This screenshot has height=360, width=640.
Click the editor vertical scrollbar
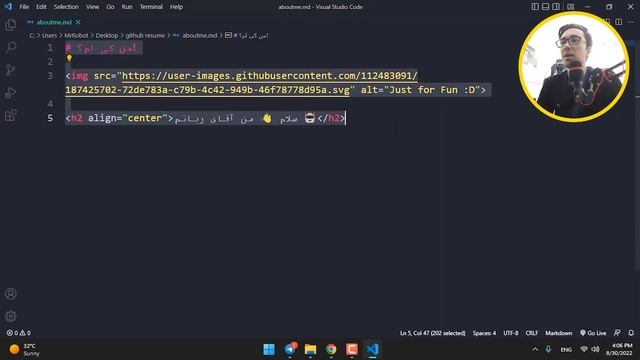[637, 155]
